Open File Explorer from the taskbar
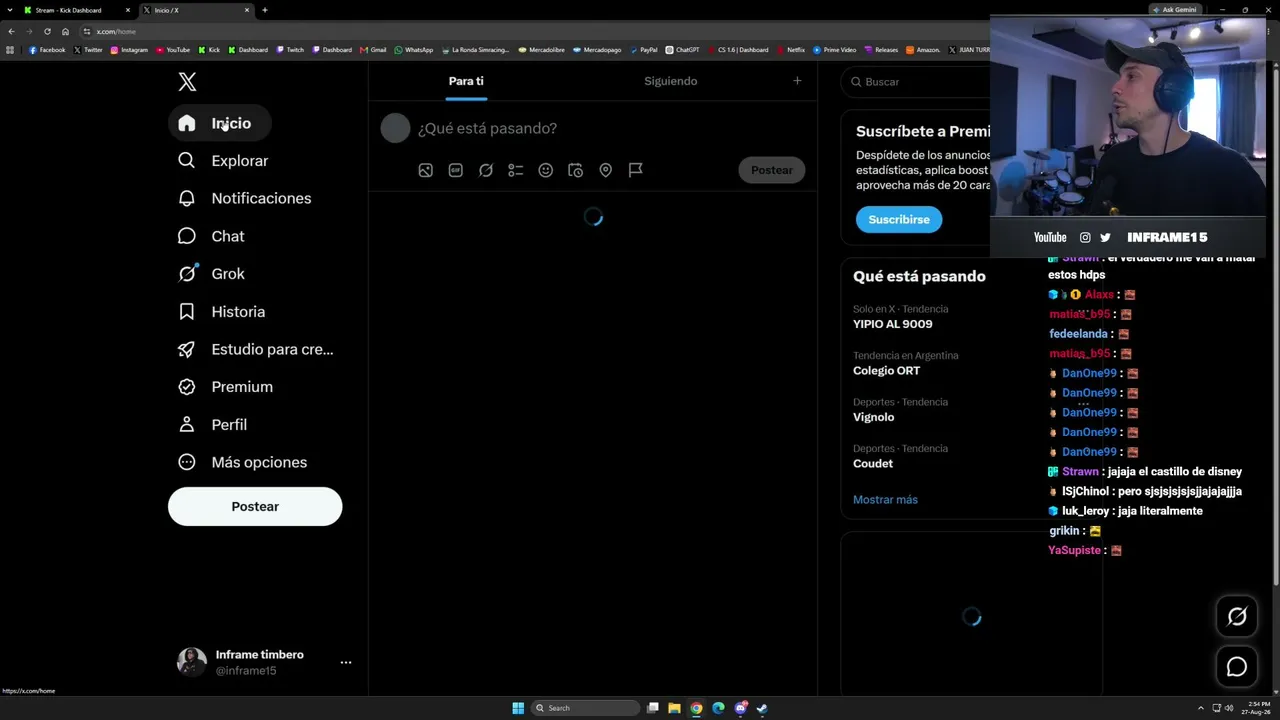 [x=674, y=708]
